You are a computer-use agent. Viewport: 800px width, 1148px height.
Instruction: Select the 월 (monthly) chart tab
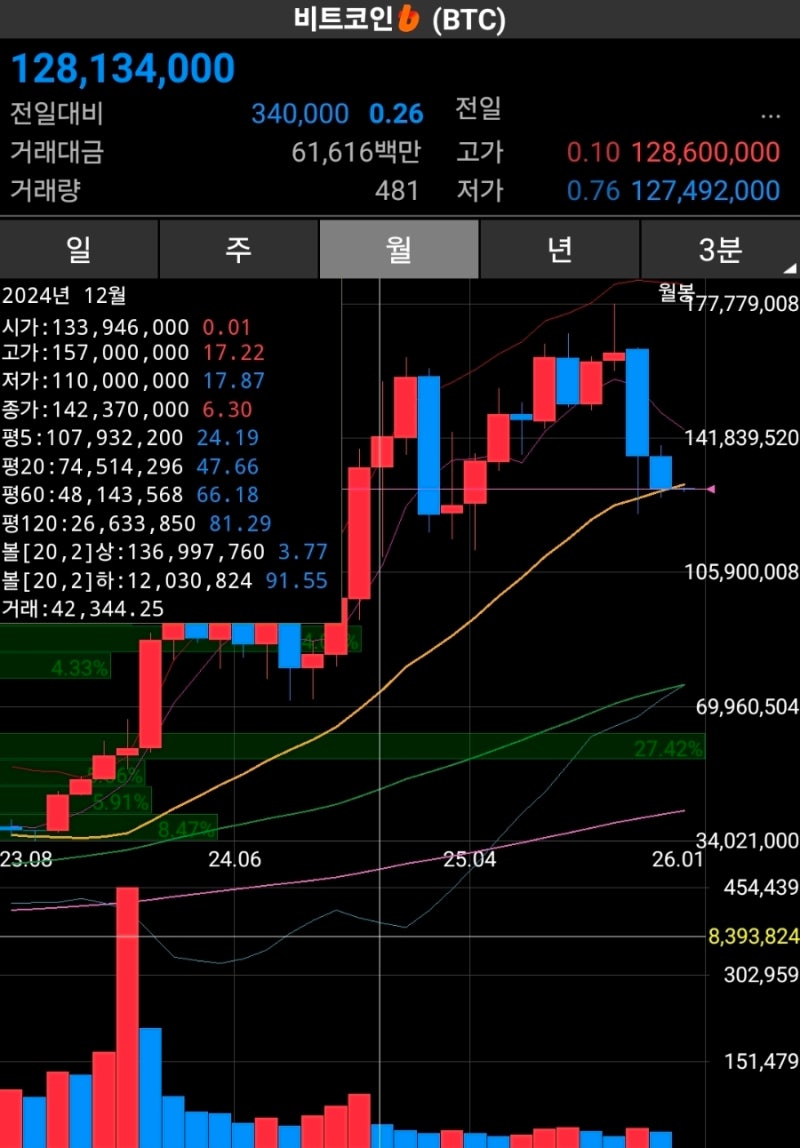tap(399, 250)
